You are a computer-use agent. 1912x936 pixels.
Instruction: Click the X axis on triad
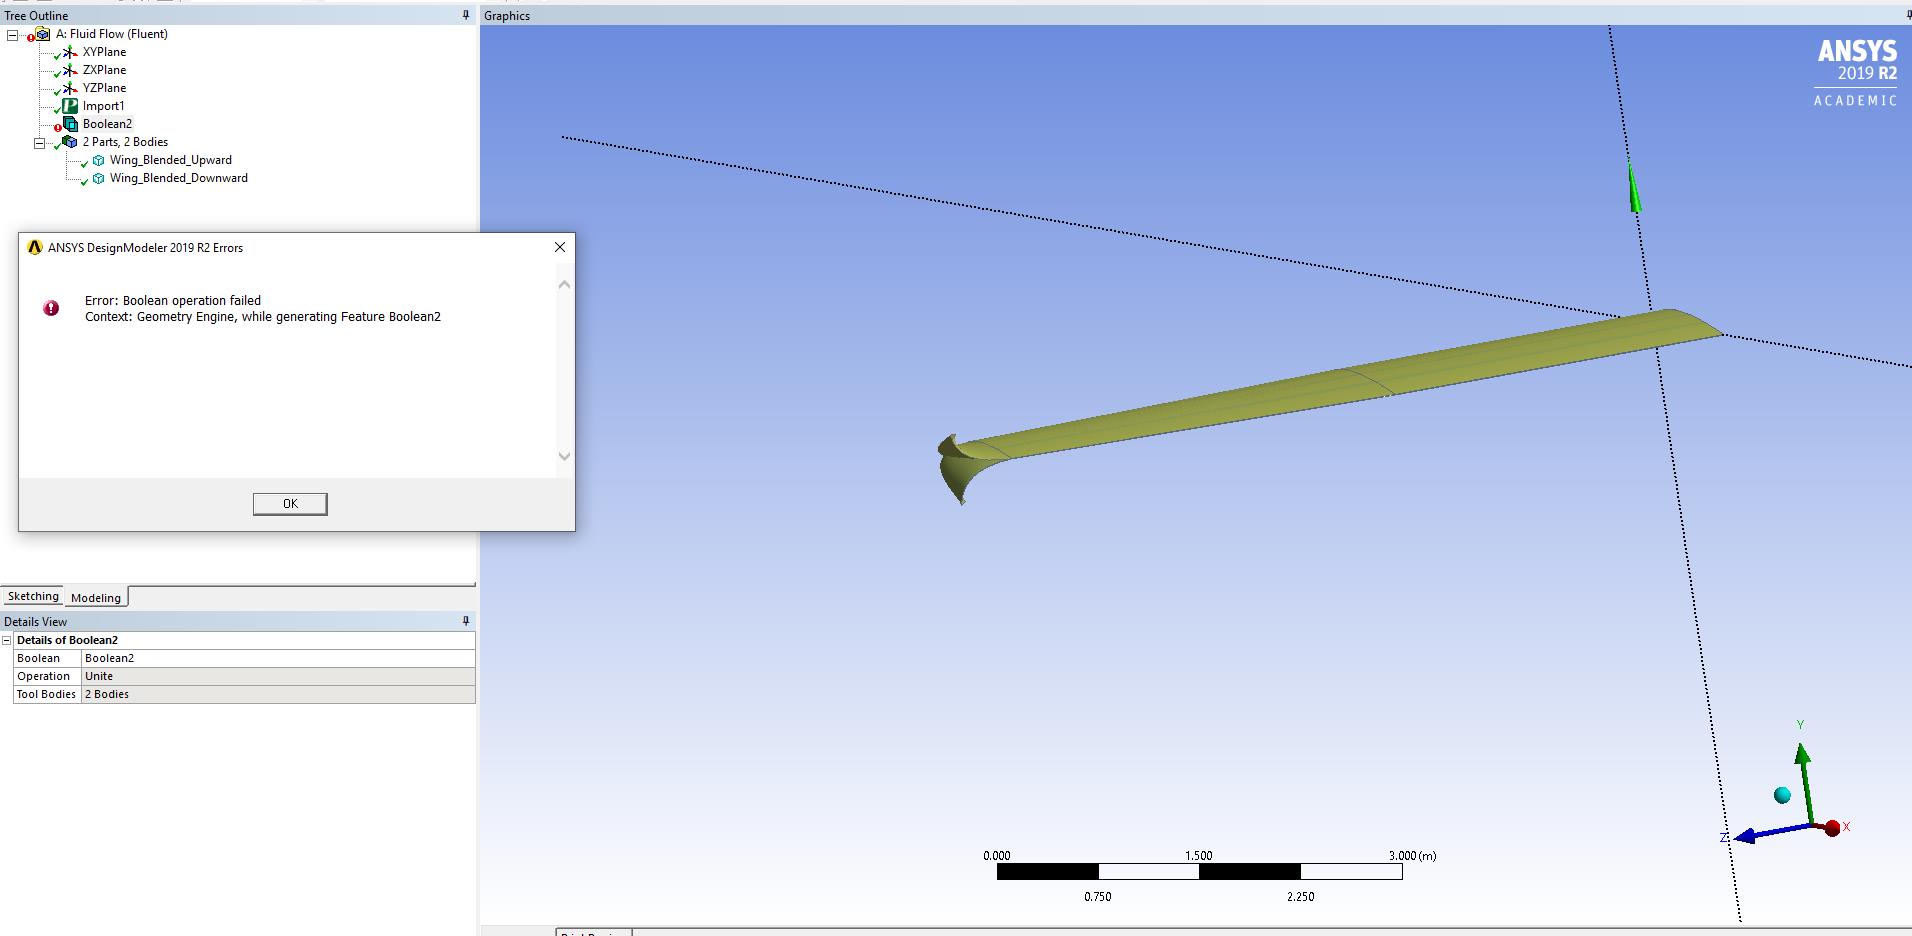click(1833, 828)
